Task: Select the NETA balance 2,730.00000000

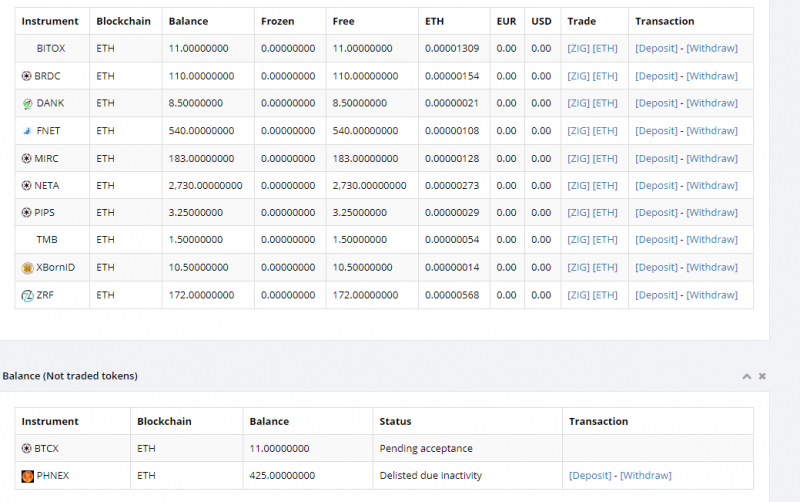Action: (x=206, y=186)
